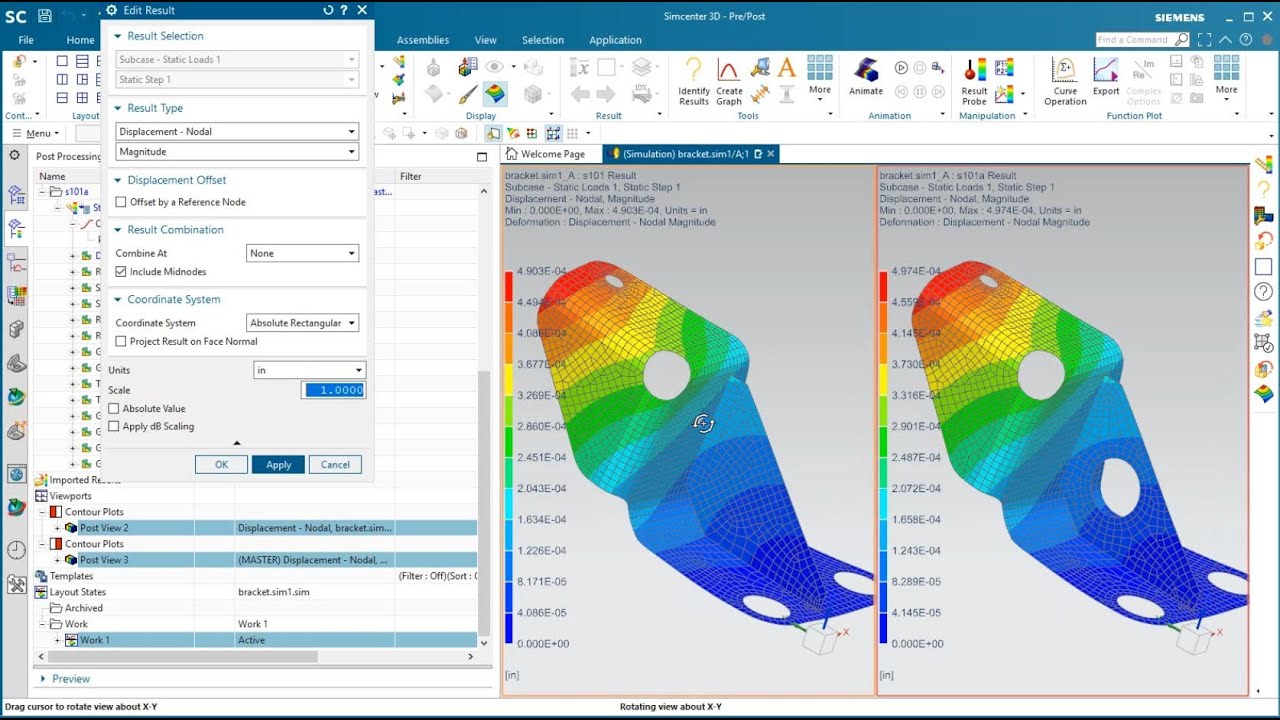
Task: Open Result Probe tool
Action: [x=974, y=81]
